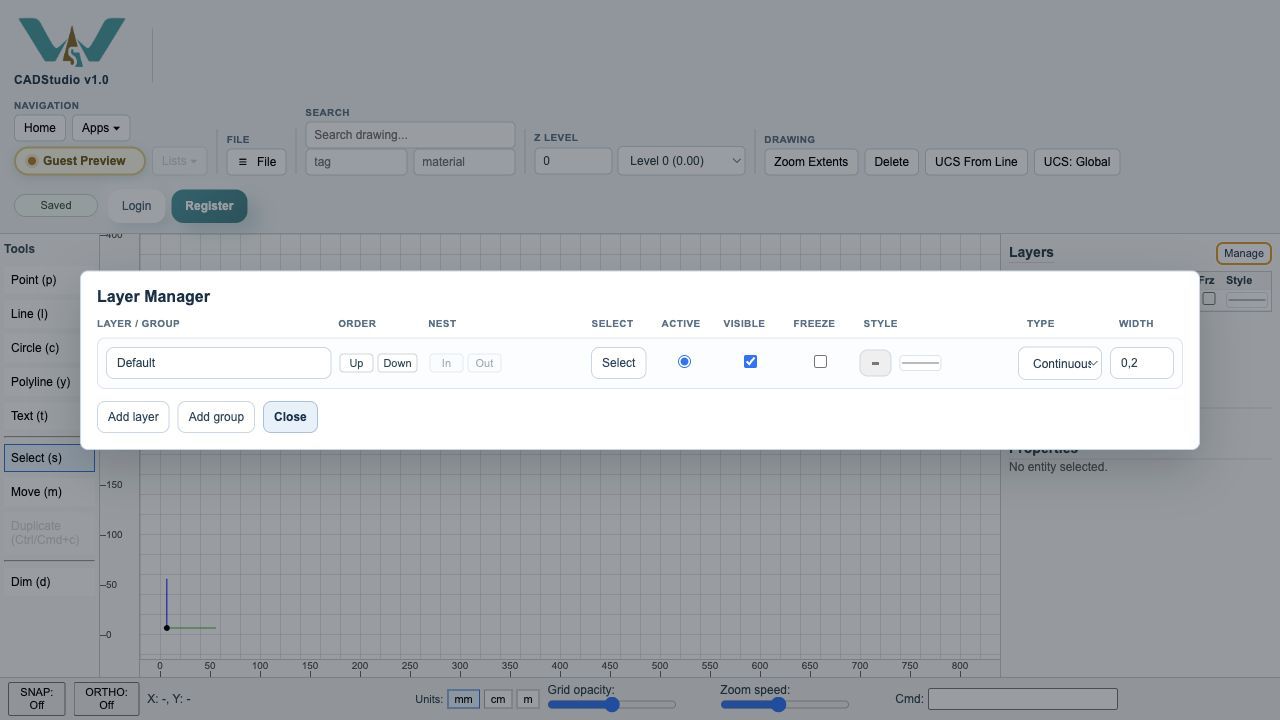The width and height of the screenshot is (1280, 720).
Task: Click the Search drawing field
Action: pyautogui.click(x=410, y=135)
